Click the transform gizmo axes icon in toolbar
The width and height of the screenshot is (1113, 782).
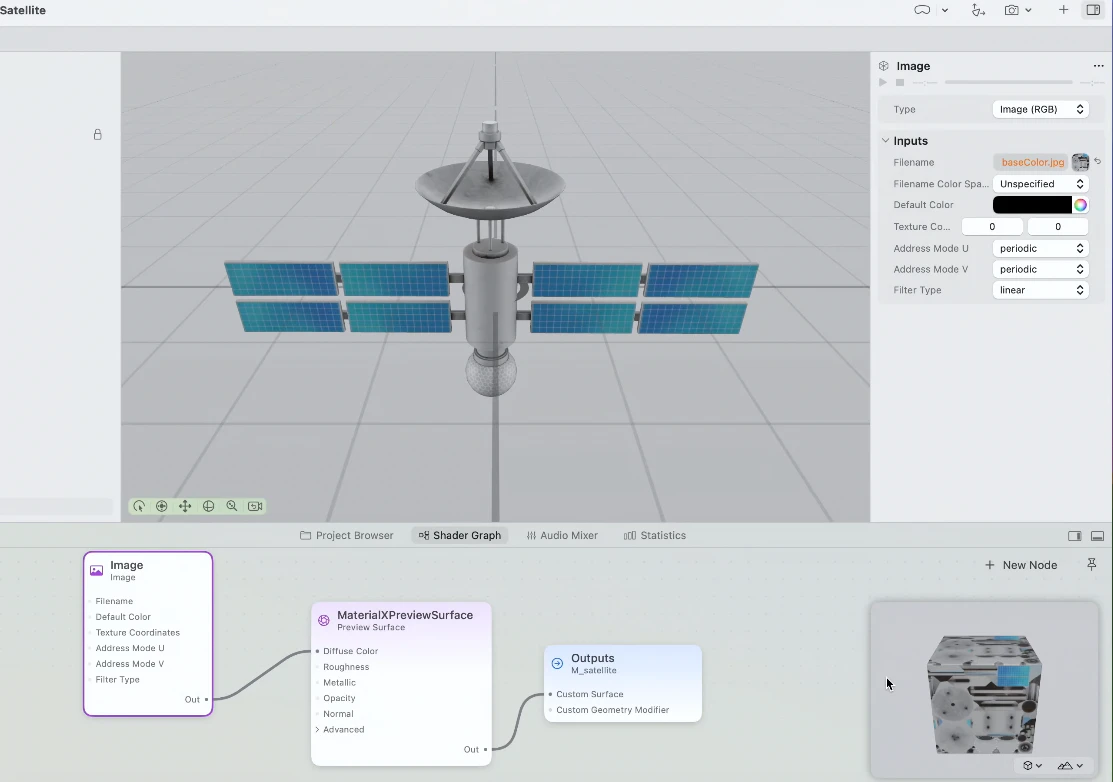978,10
